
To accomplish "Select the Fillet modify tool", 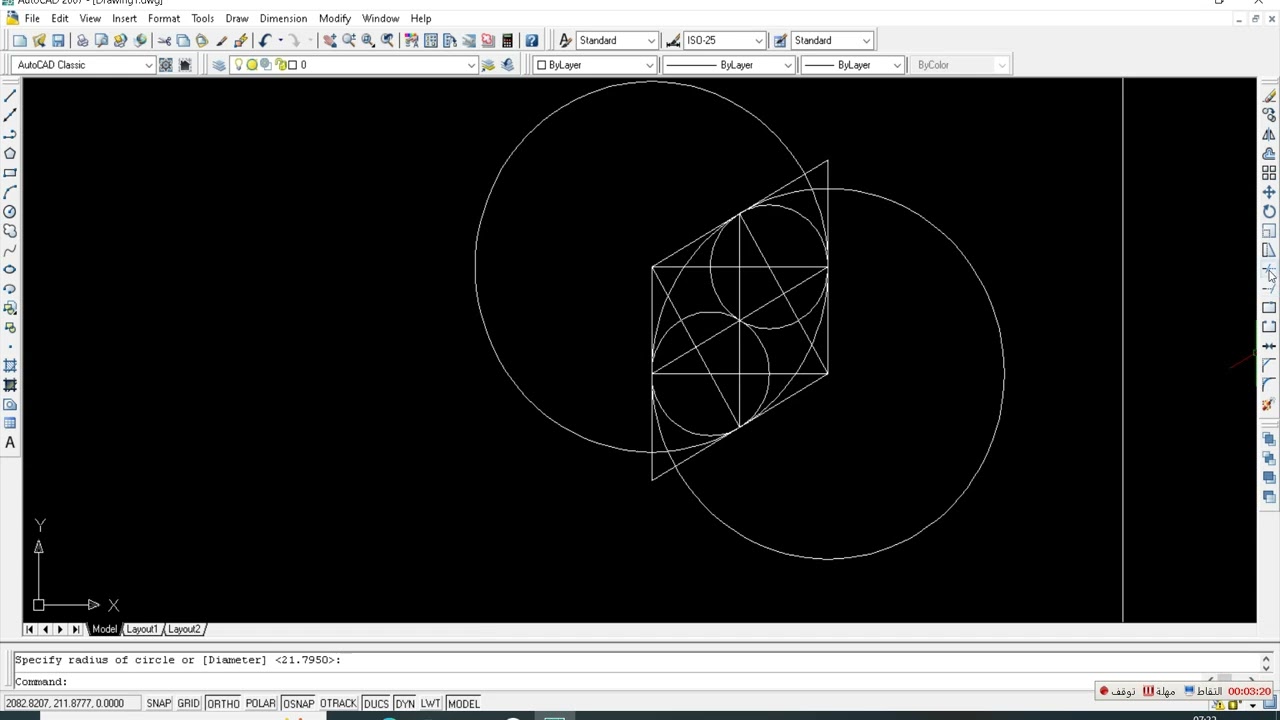I will 1269,385.
